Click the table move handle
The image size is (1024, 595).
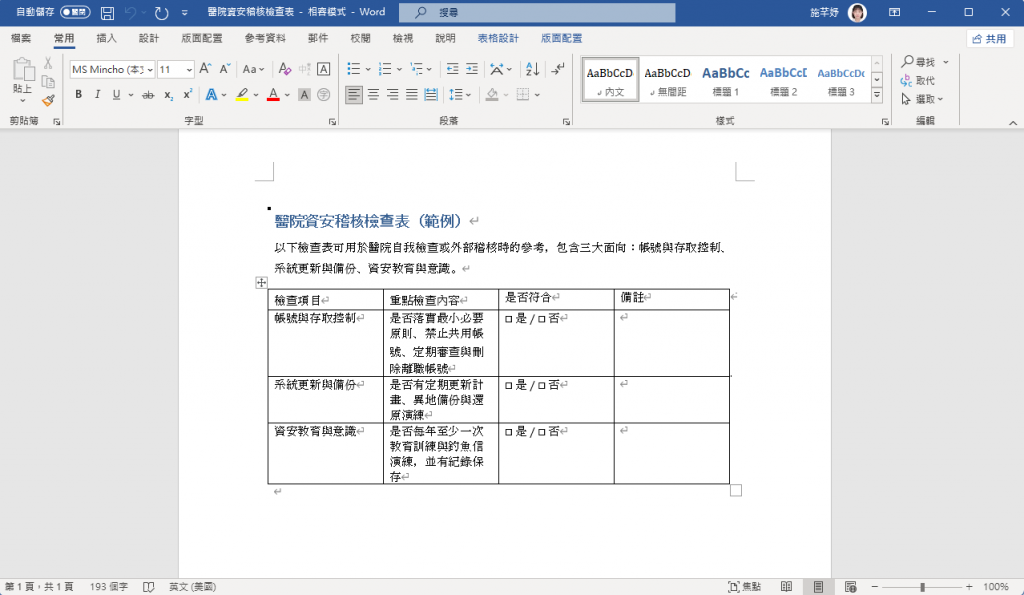coord(261,282)
